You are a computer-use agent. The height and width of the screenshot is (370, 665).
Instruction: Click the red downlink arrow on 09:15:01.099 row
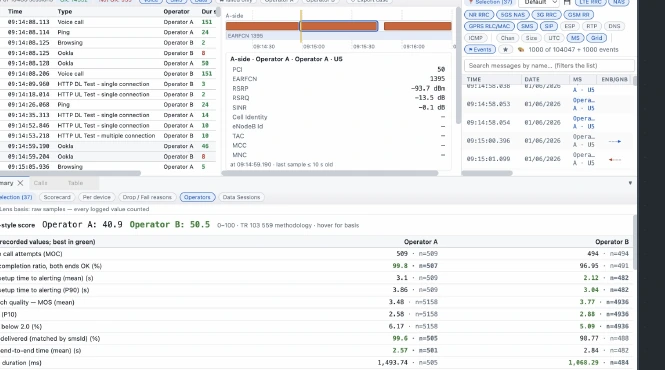(615, 160)
